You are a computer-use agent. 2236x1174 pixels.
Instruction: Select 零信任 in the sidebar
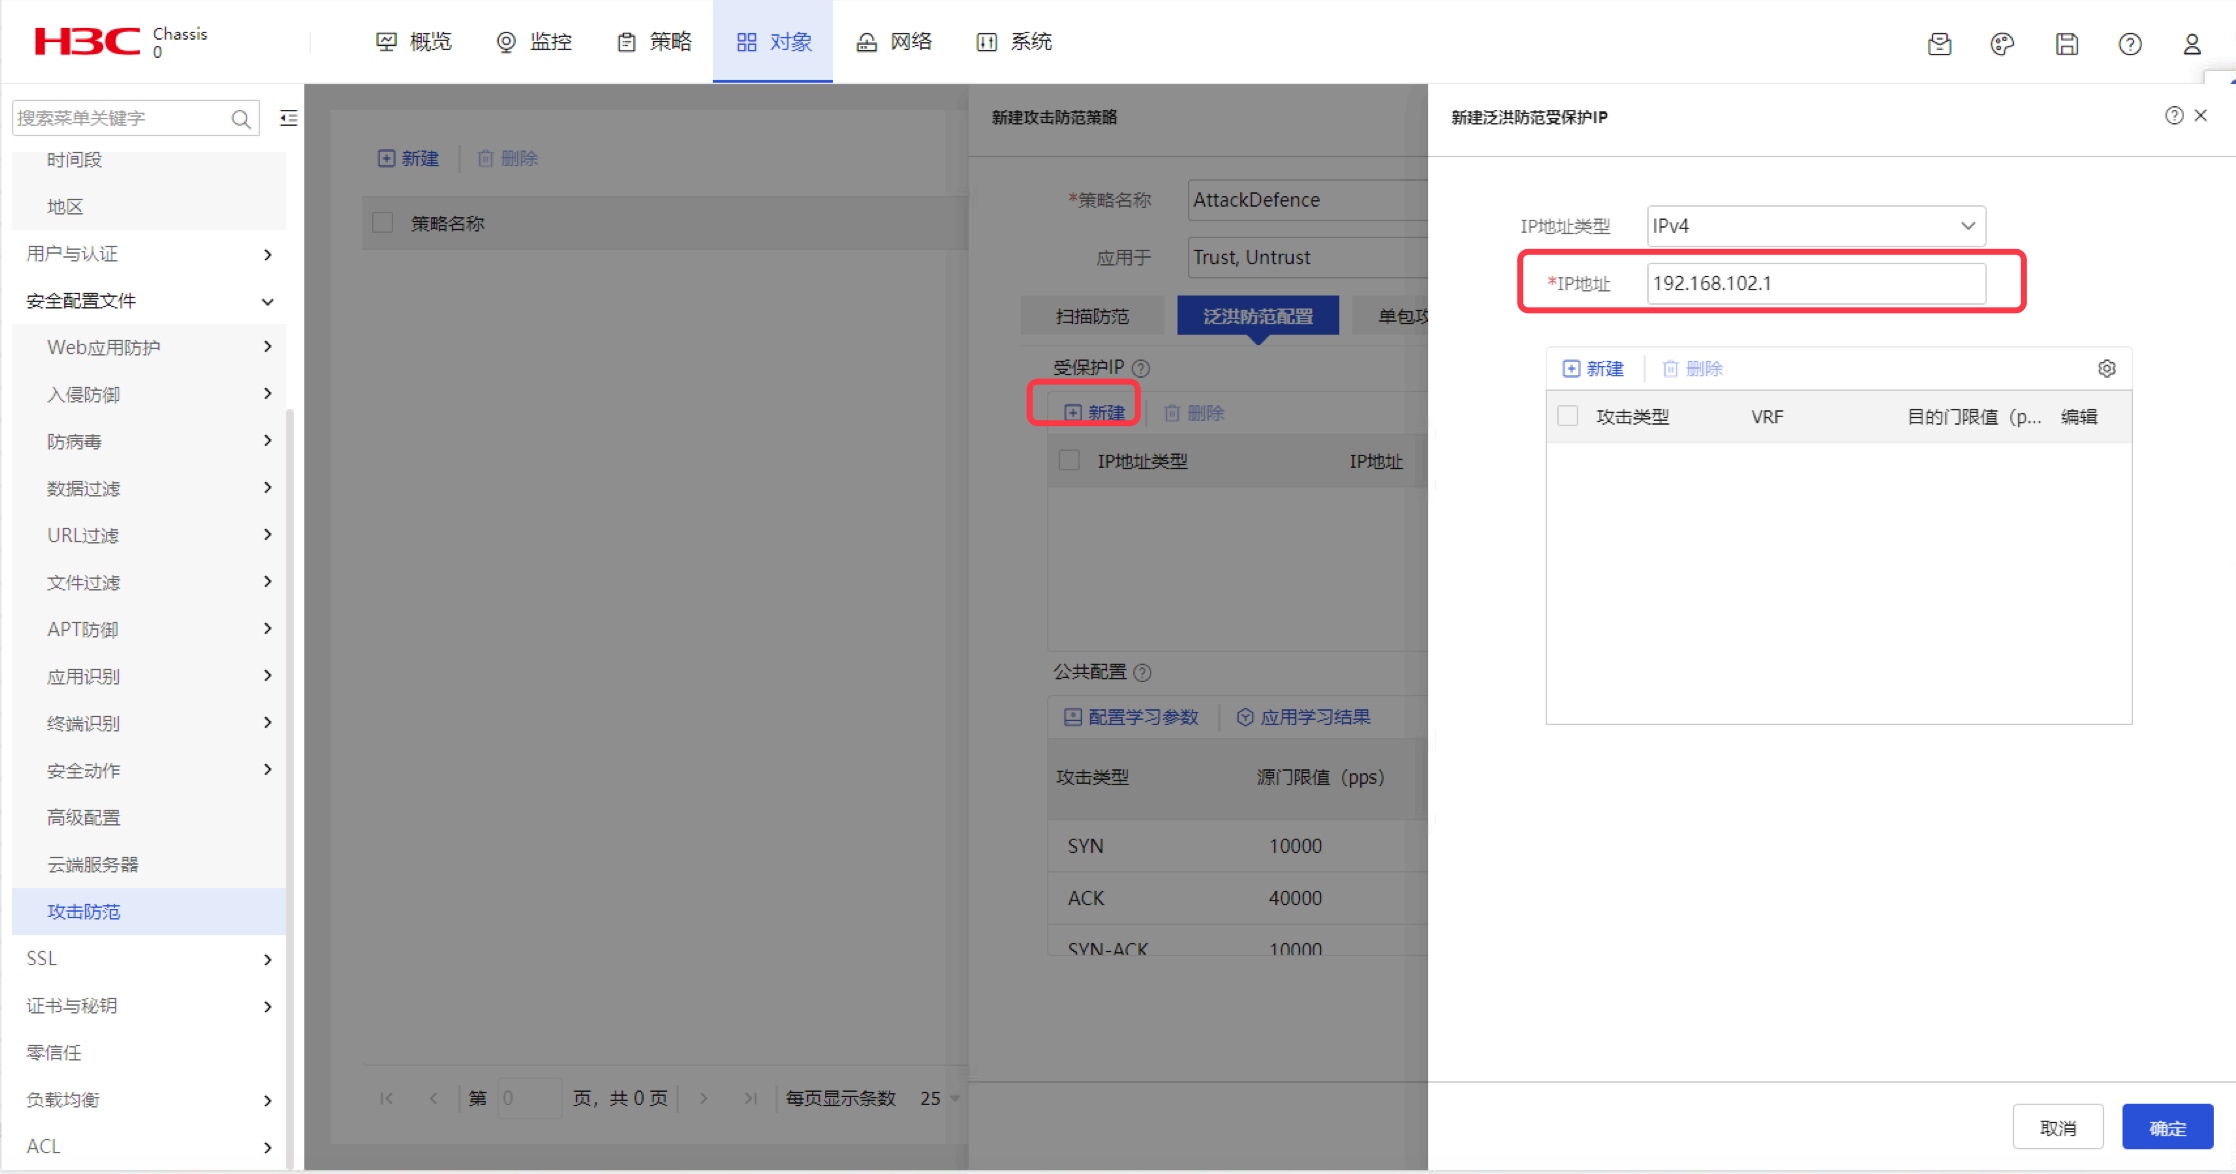pyautogui.click(x=149, y=1052)
